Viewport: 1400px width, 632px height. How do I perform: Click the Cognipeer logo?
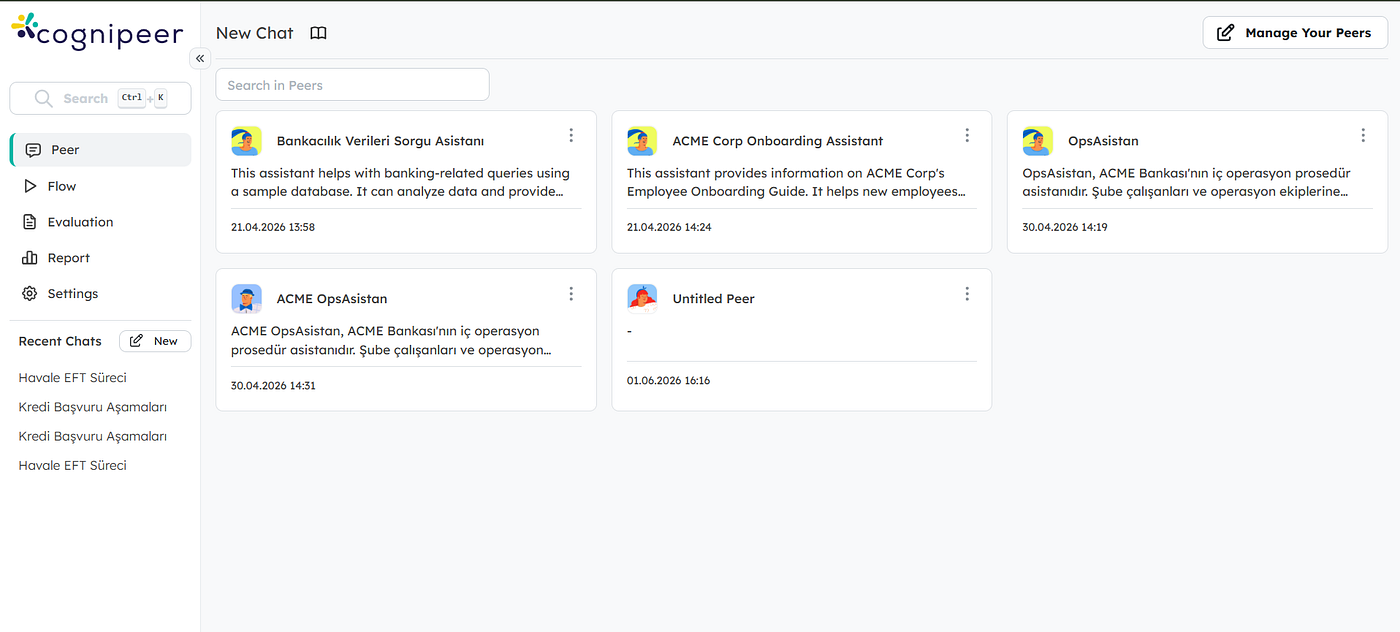click(97, 32)
